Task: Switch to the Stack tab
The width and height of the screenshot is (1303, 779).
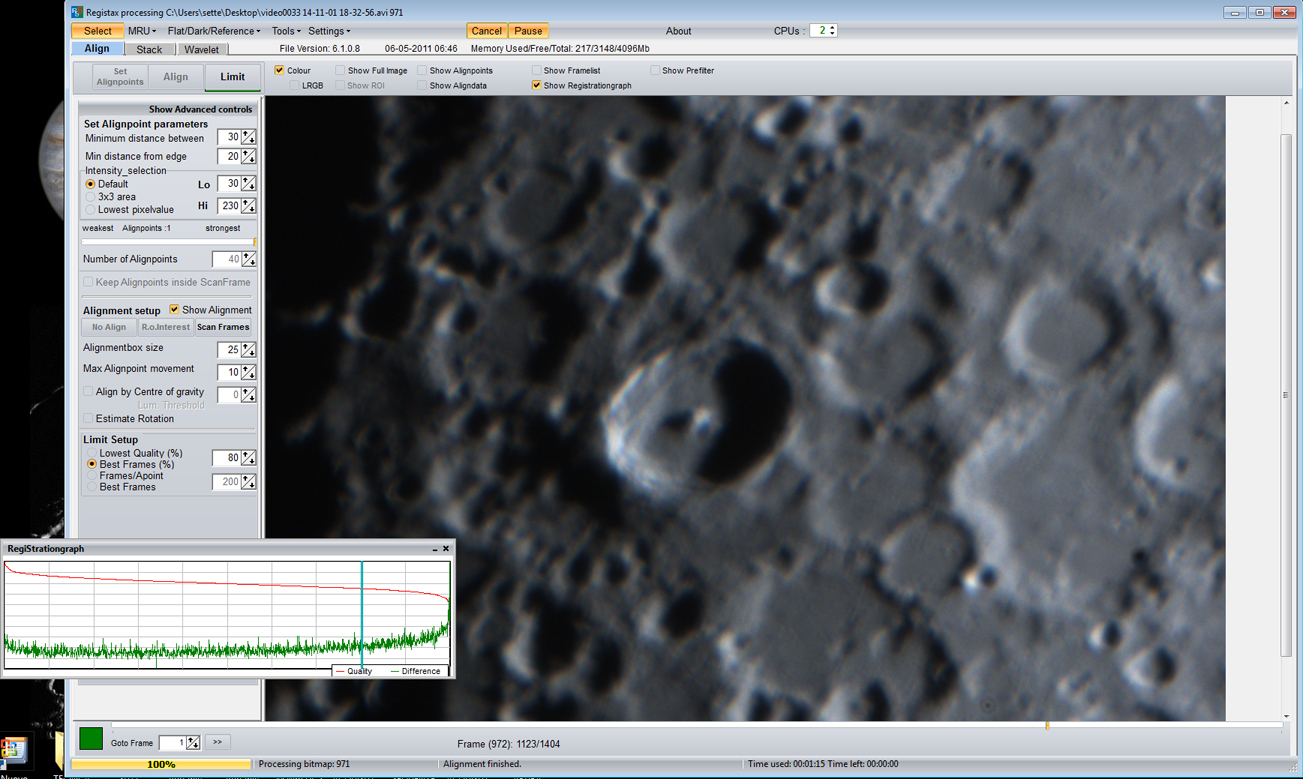Action: click(x=149, y=49)
